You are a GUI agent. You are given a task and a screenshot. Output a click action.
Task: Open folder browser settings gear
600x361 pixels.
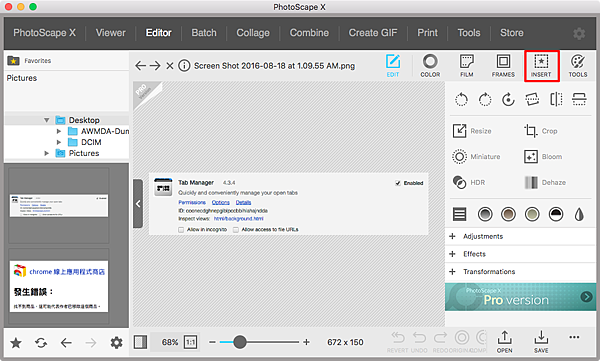(x=116, y=343)
